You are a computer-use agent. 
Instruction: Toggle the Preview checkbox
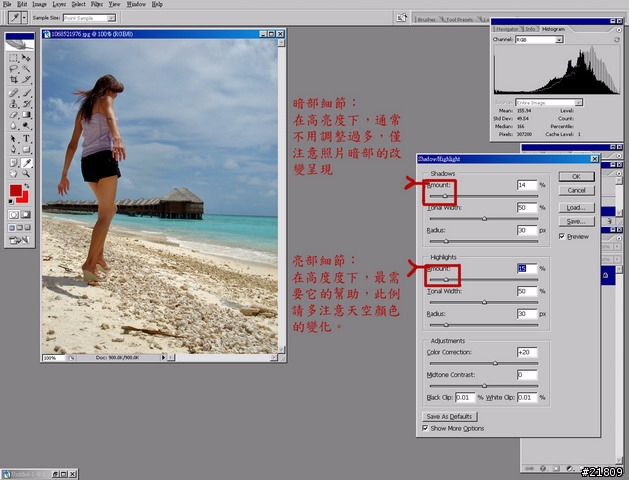(562, 236)
